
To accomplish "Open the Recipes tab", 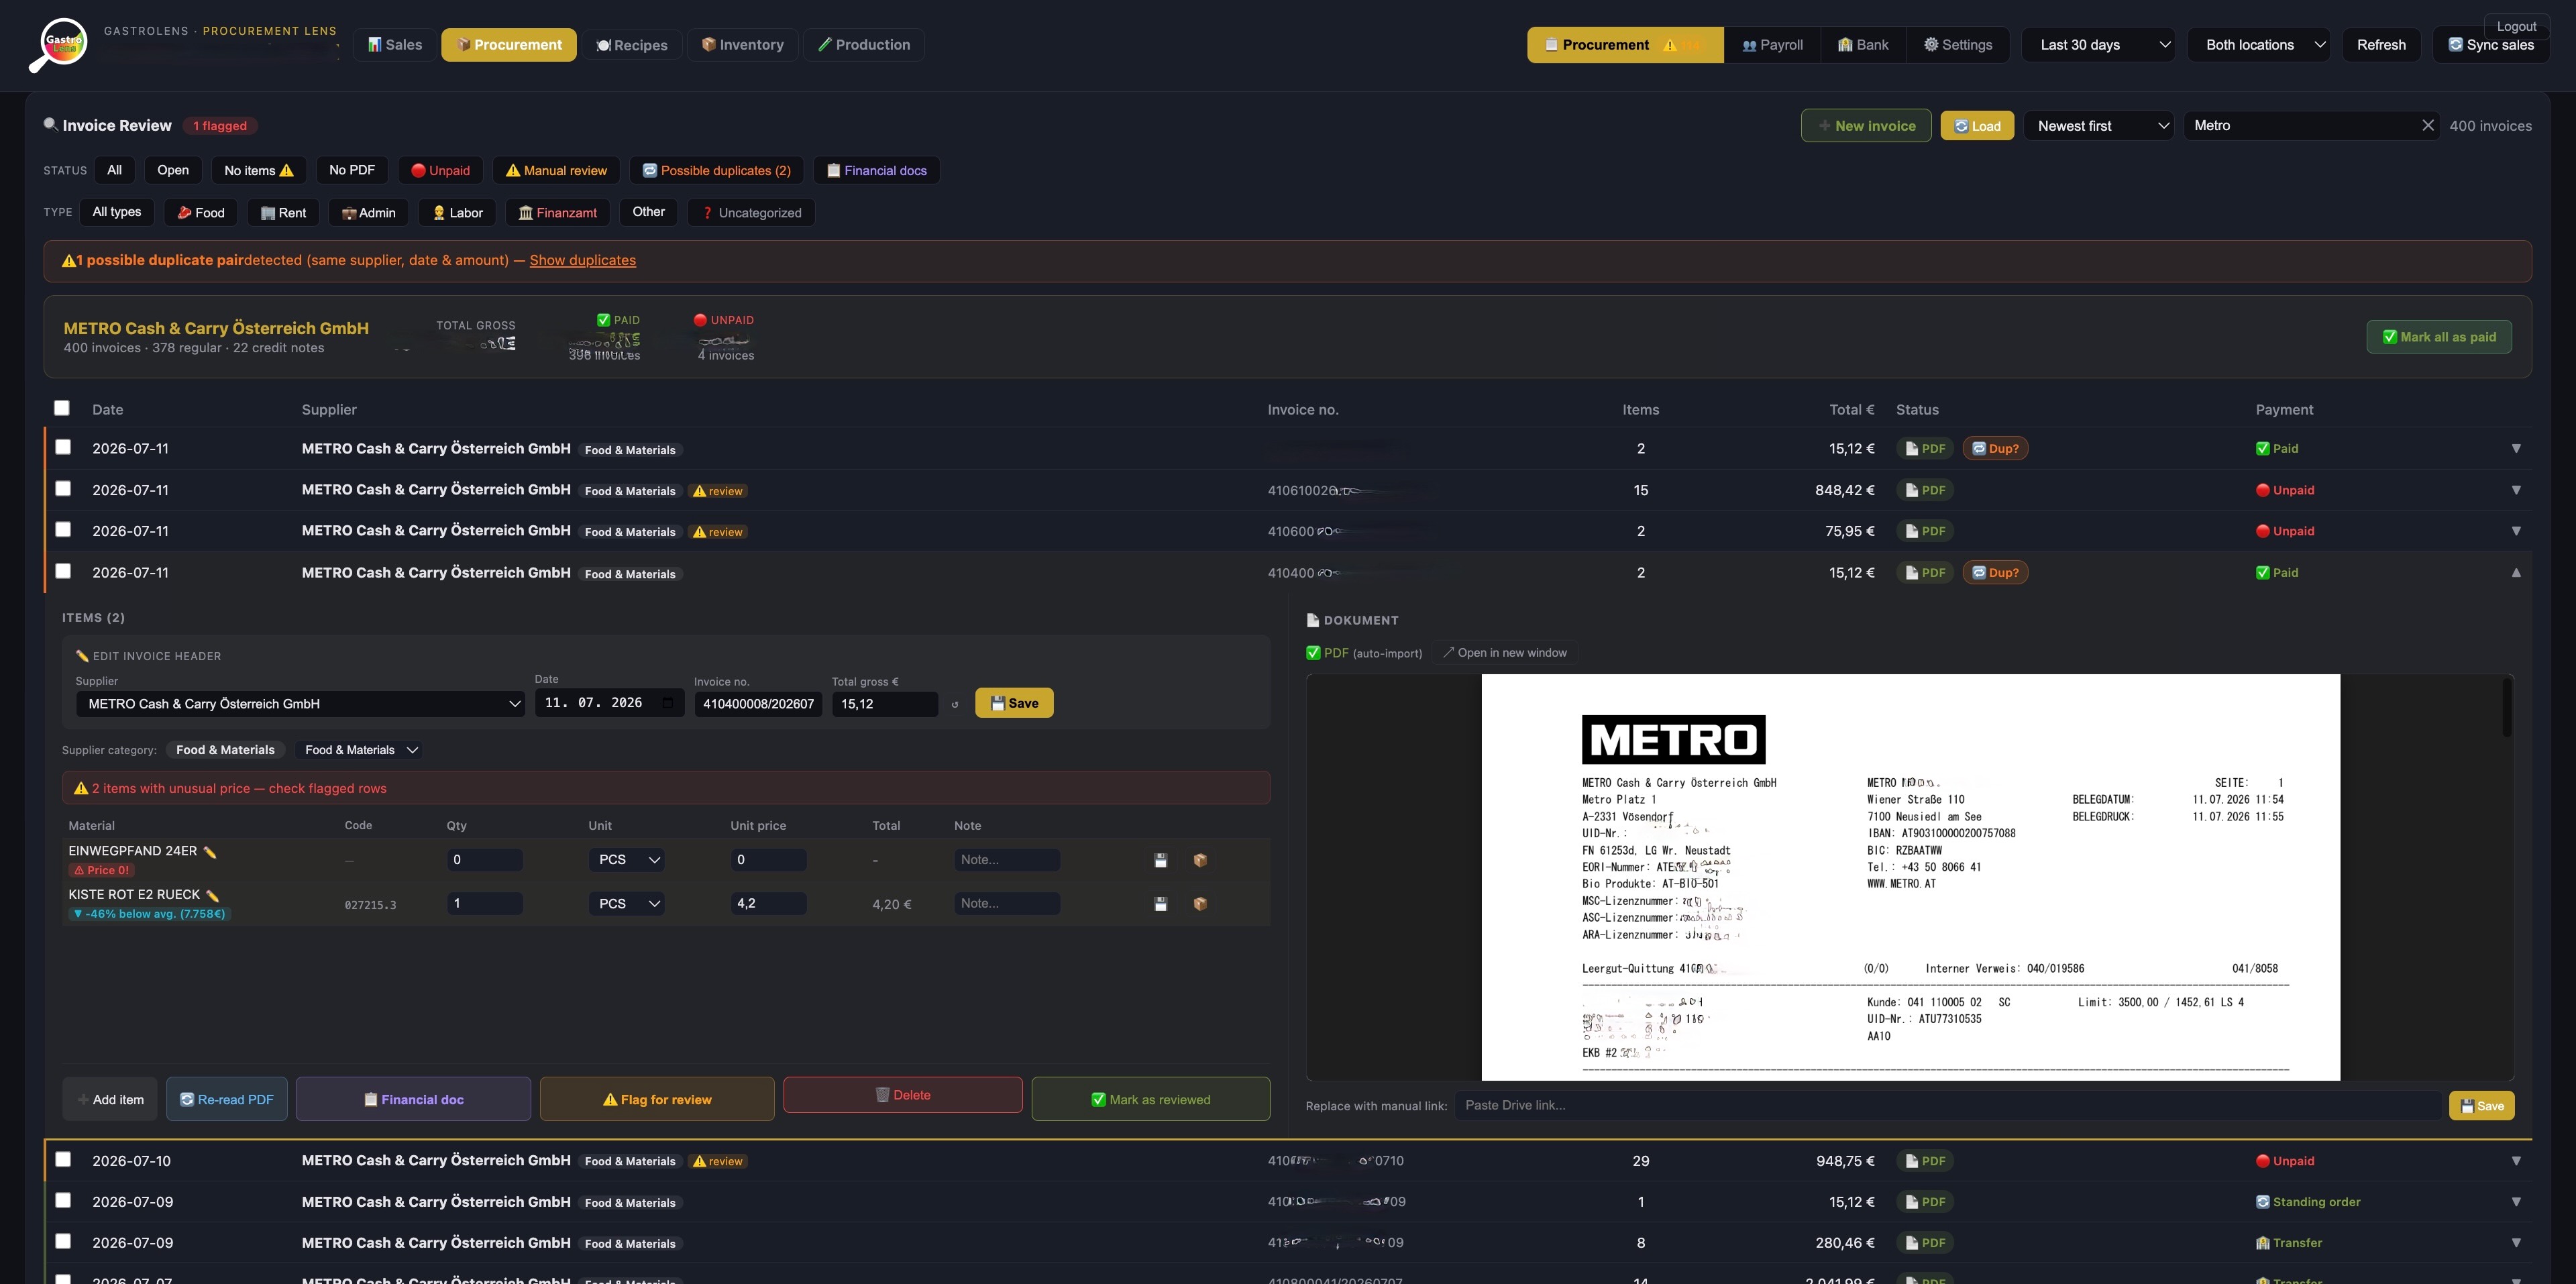I will [632, 45].
